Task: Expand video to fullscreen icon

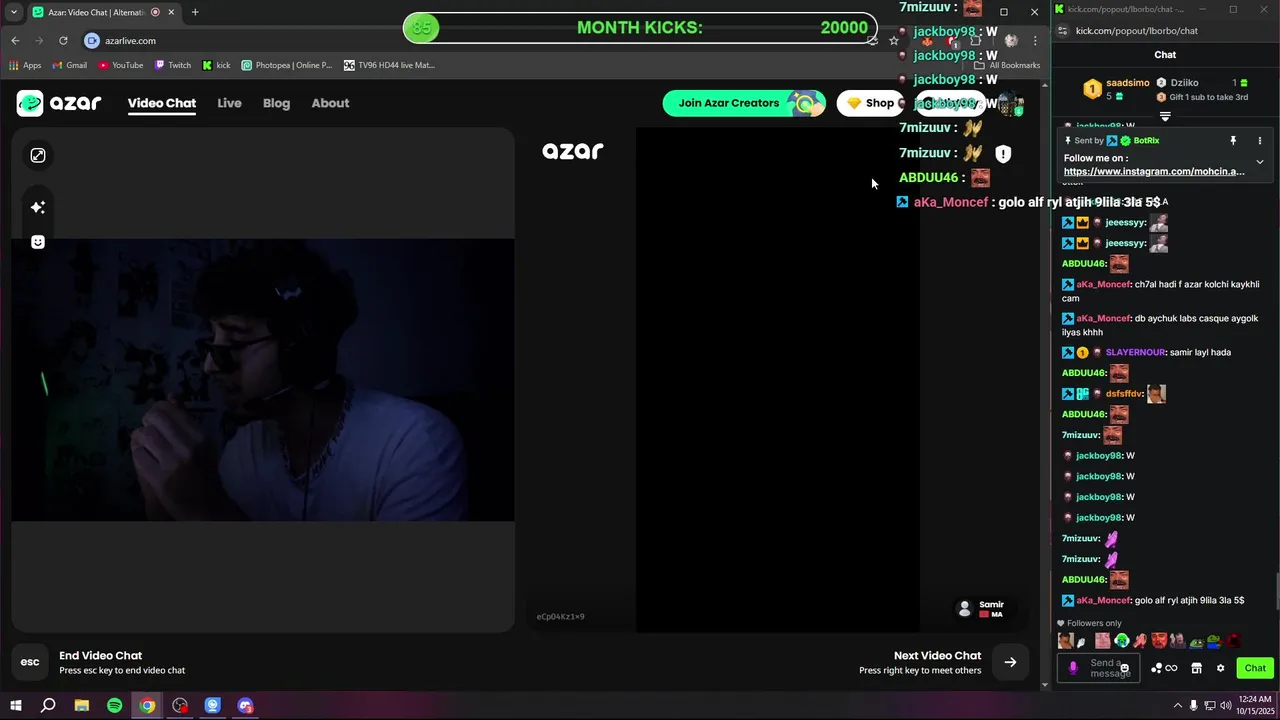Action: point(38,155)
